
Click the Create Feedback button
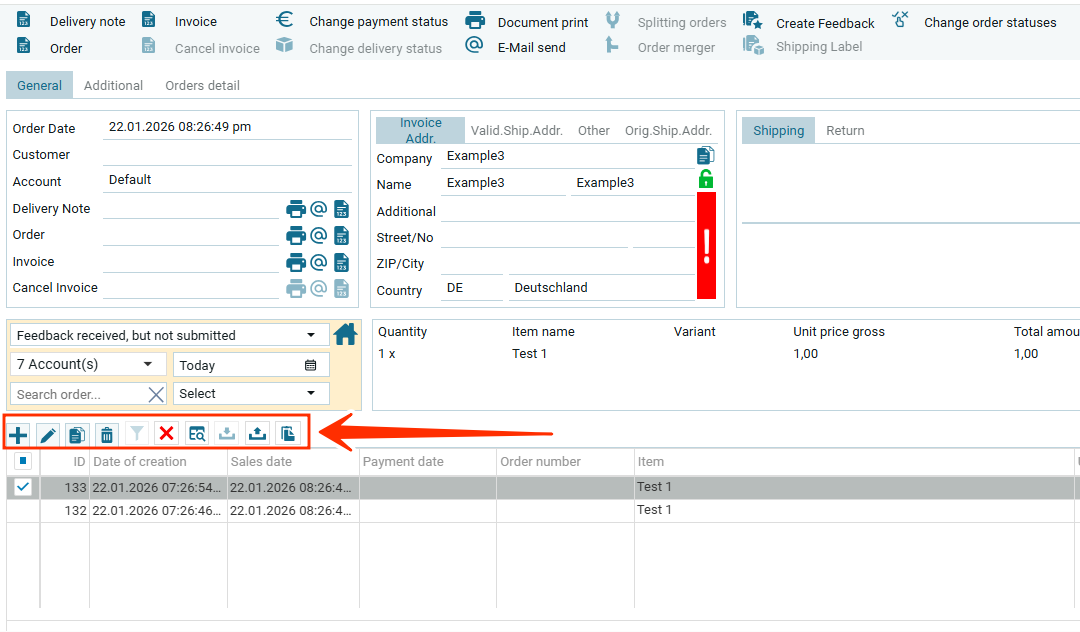tap(811, 23)
